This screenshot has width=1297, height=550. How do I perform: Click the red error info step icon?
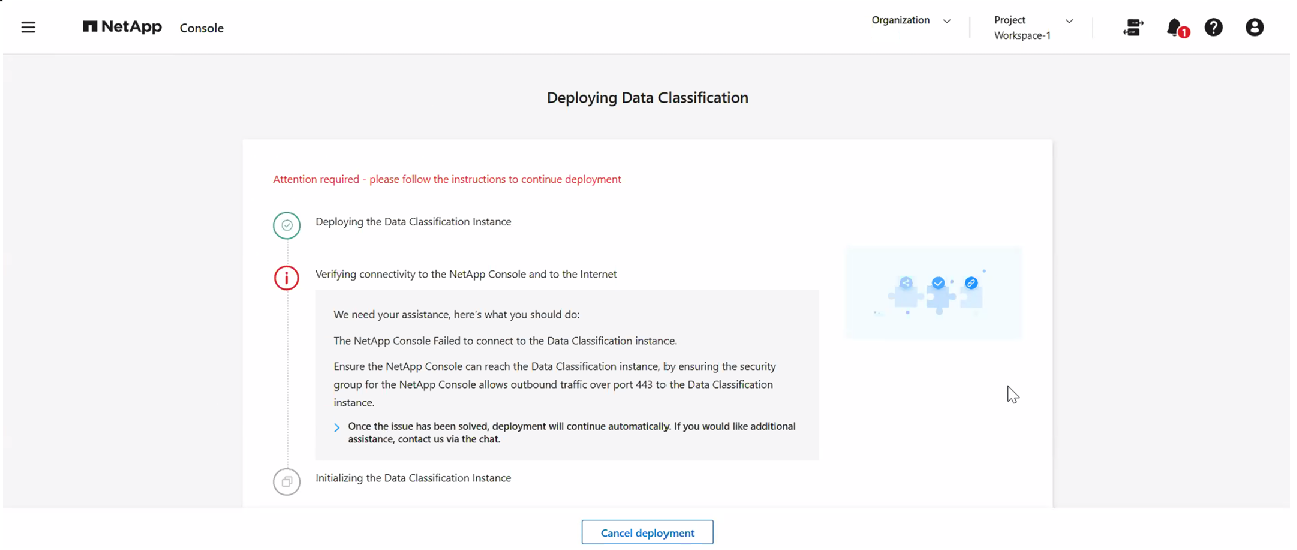287,277
